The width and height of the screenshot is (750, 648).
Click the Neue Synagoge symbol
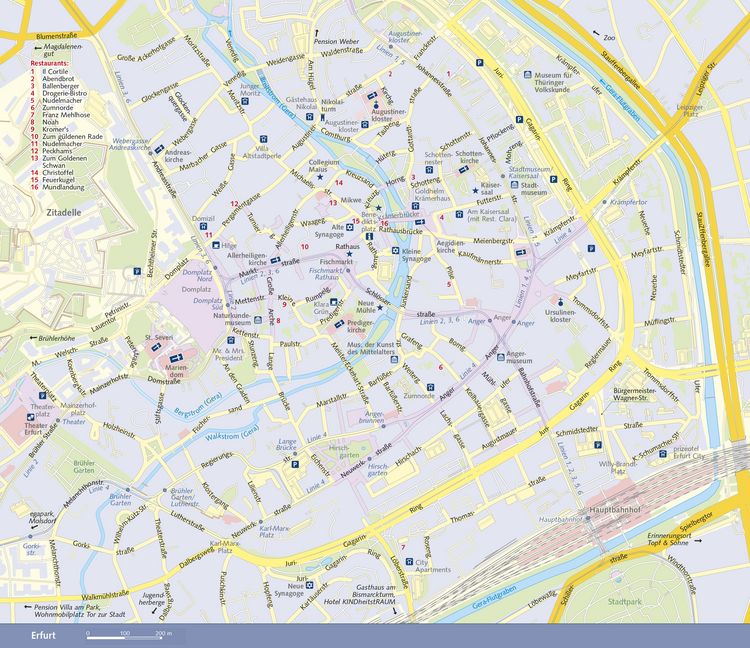(310, 585)
